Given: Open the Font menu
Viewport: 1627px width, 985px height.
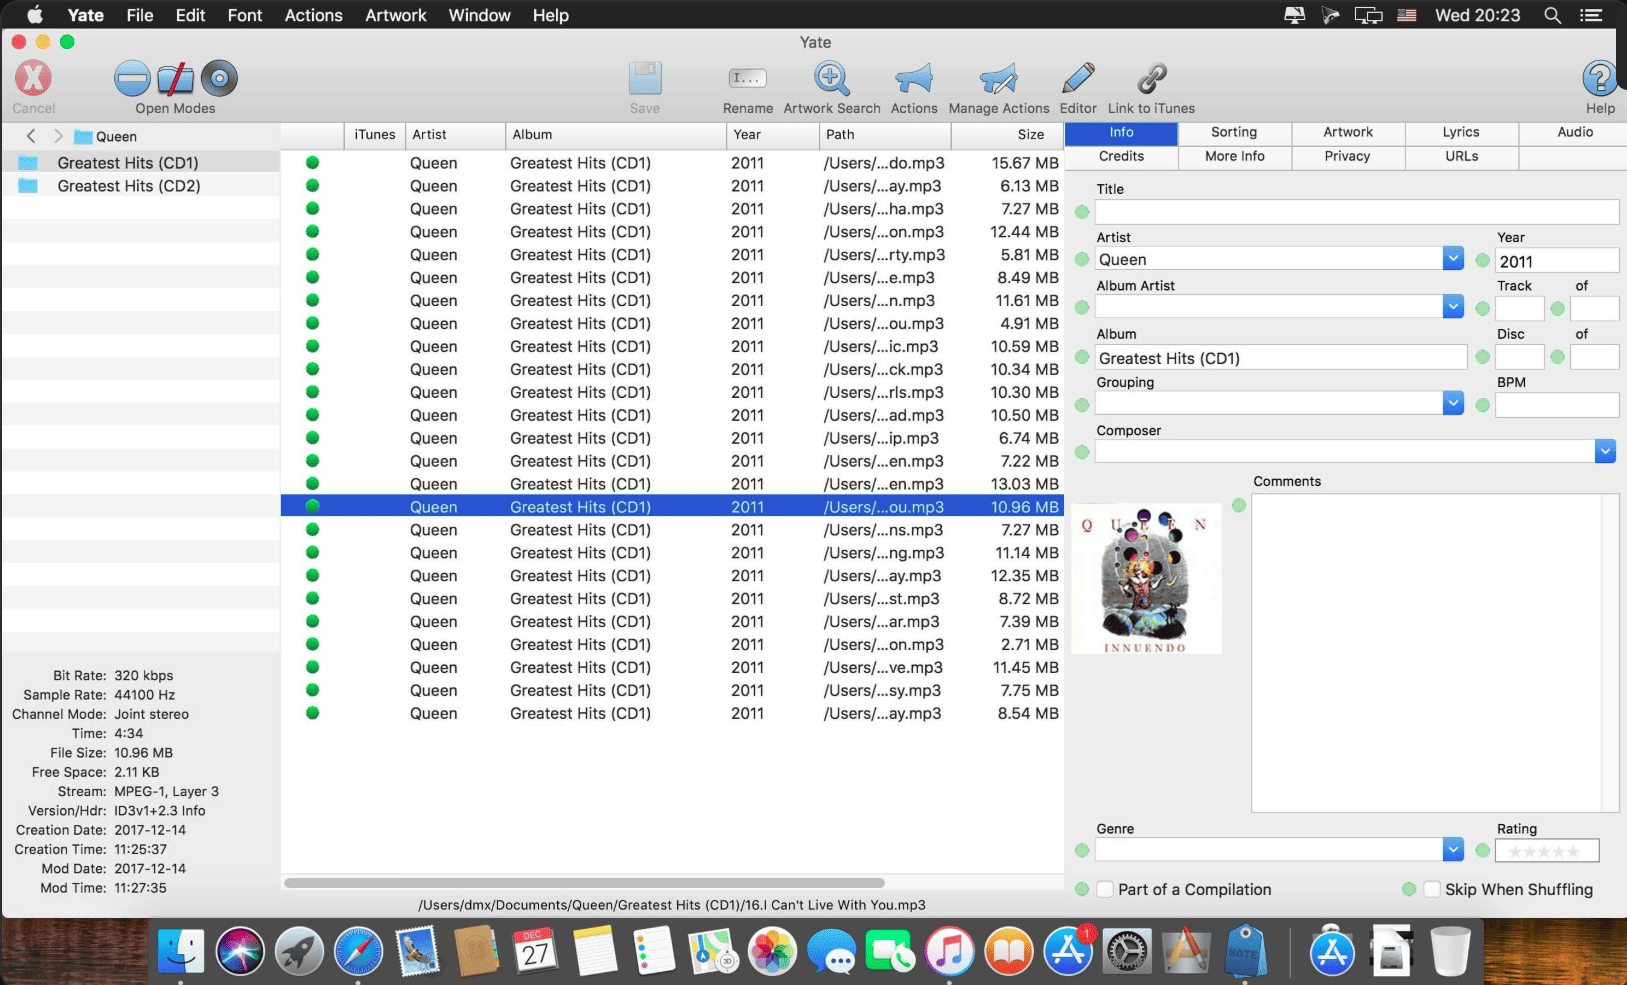Looking at the screenshot, I should click(244, 15).
